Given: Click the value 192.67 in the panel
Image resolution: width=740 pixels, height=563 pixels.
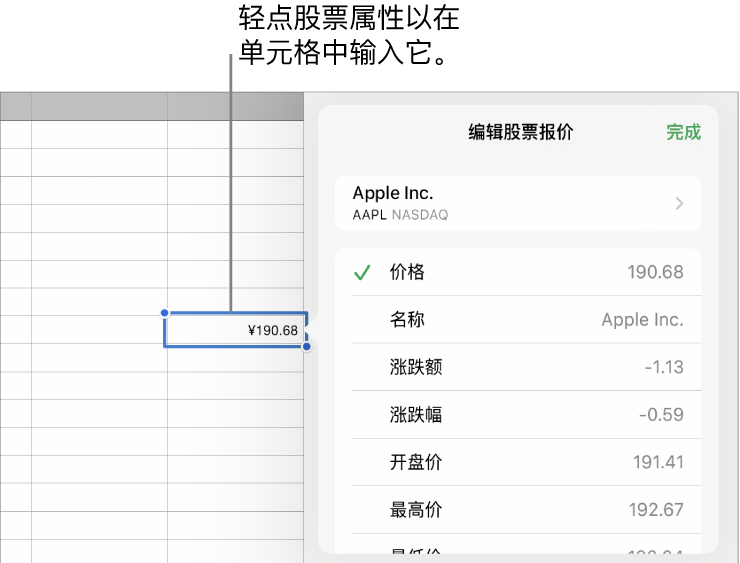Looking at the screenshot, I should [x=656, y=510].
